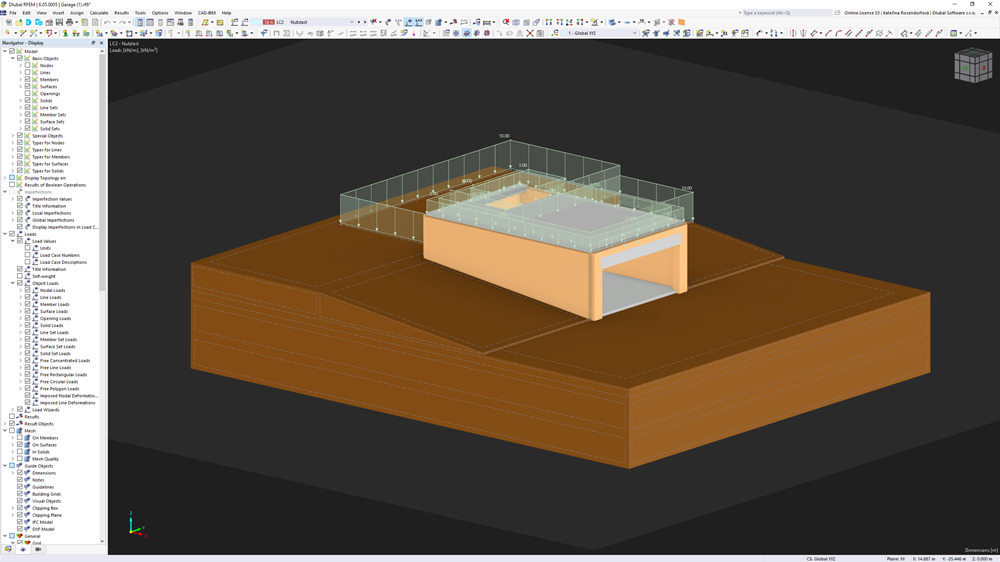Click the Print icon in the toolbar
This screenshot has width=1000, height=562.
pos(69,22)
